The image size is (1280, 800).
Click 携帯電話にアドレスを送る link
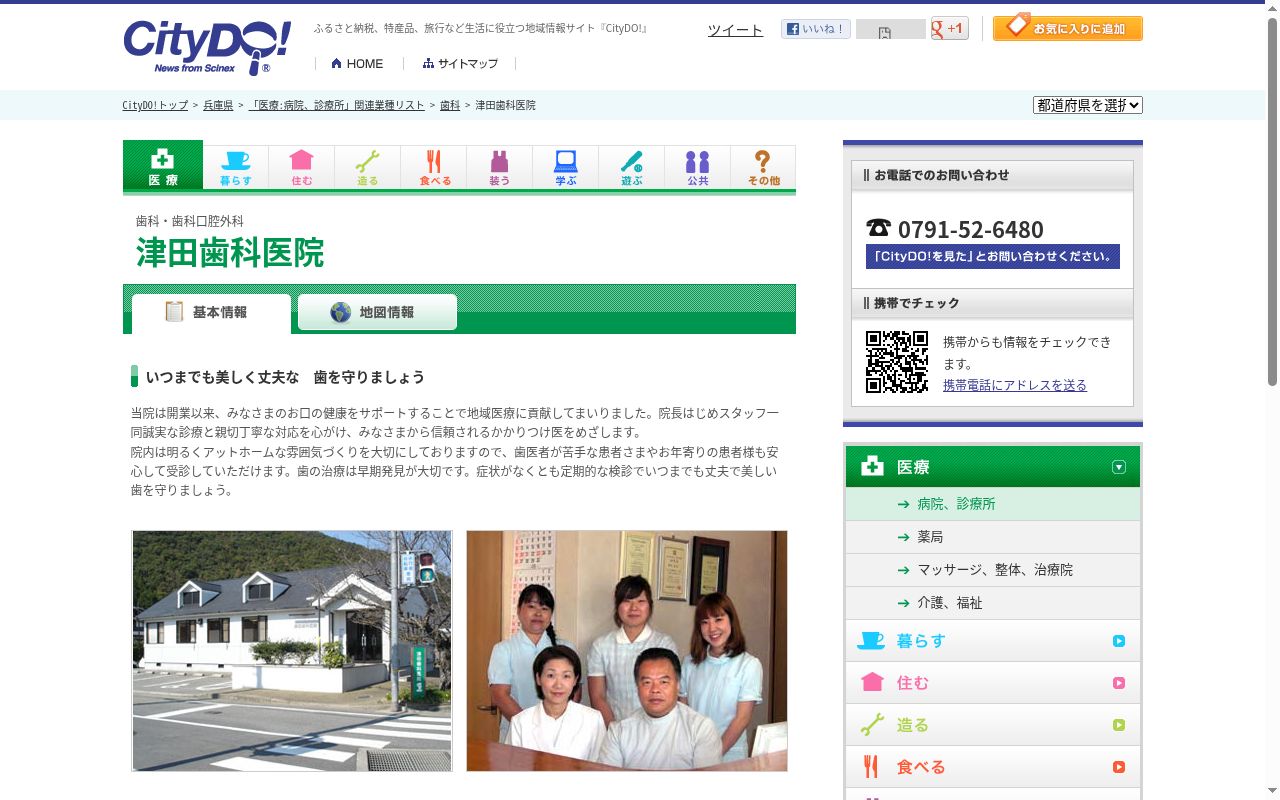(x=1015, y=385)
